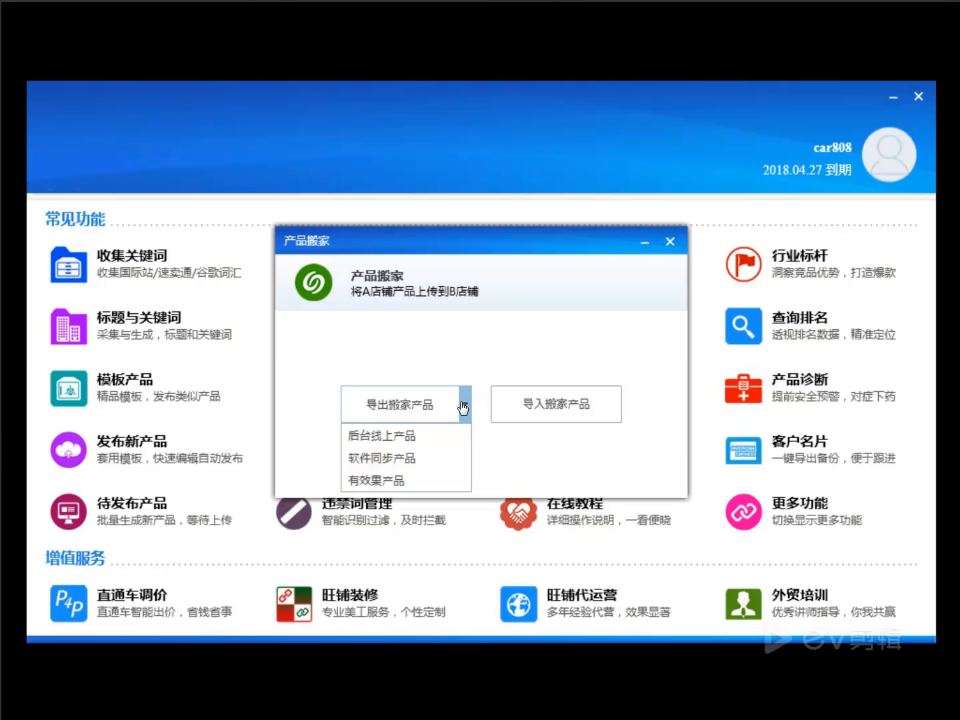
Task: Click the 旺铺装修 checkered icon
Action: tap(294, 604)
